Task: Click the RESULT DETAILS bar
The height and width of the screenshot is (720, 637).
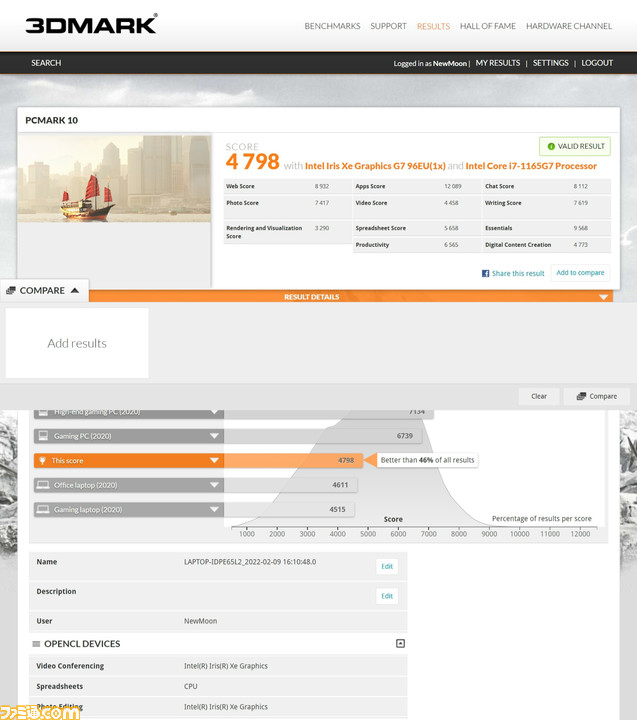Action: 351,297
